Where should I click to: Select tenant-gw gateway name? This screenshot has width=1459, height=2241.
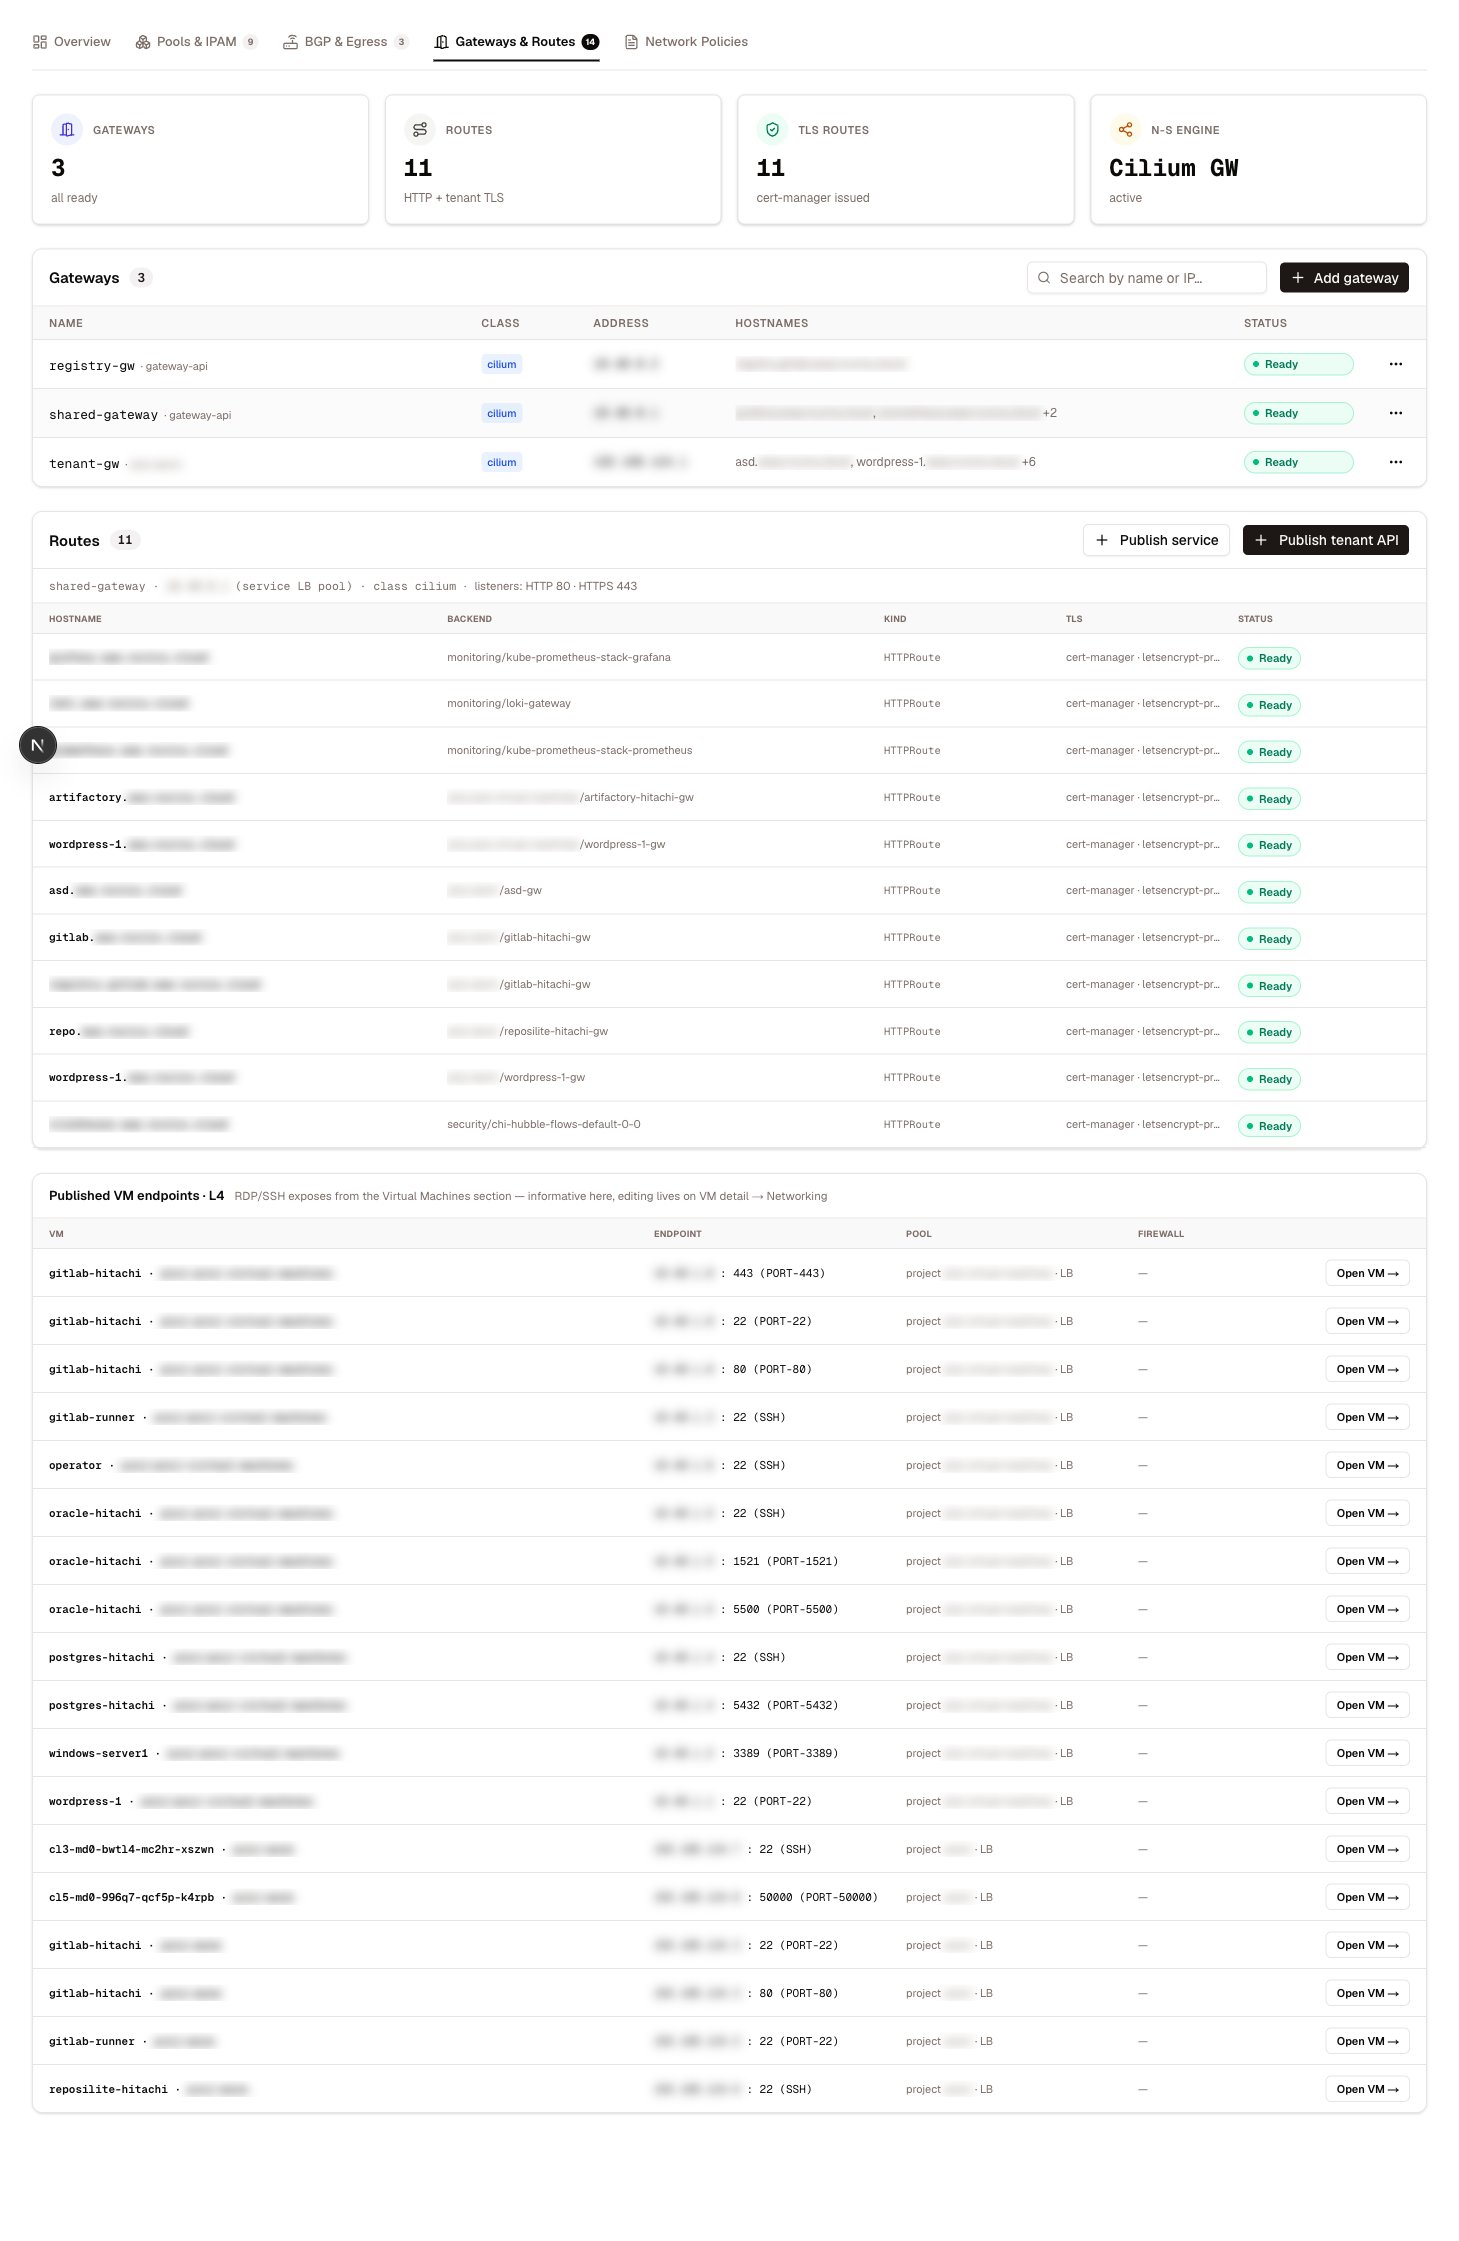(84, 464)
